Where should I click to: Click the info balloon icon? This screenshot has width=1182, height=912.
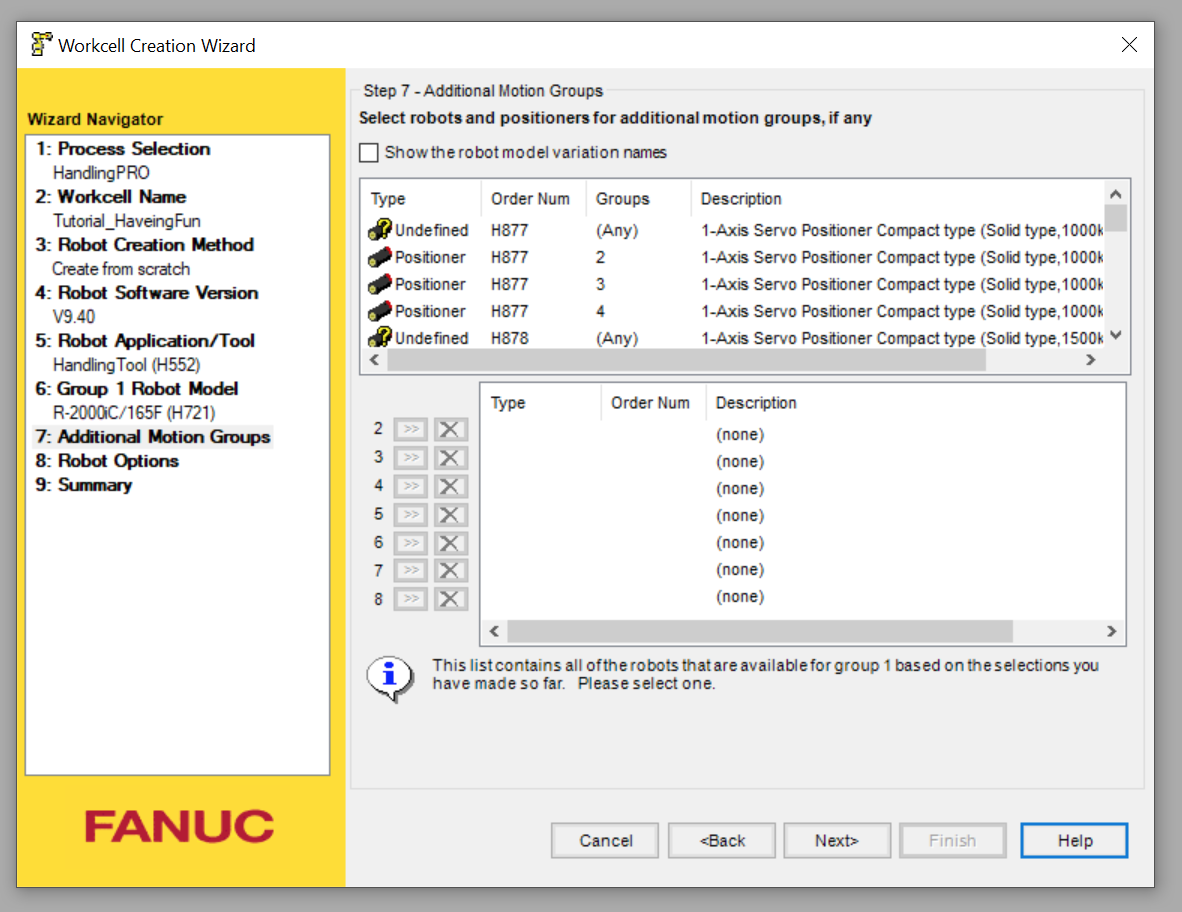tap(390, 678)
